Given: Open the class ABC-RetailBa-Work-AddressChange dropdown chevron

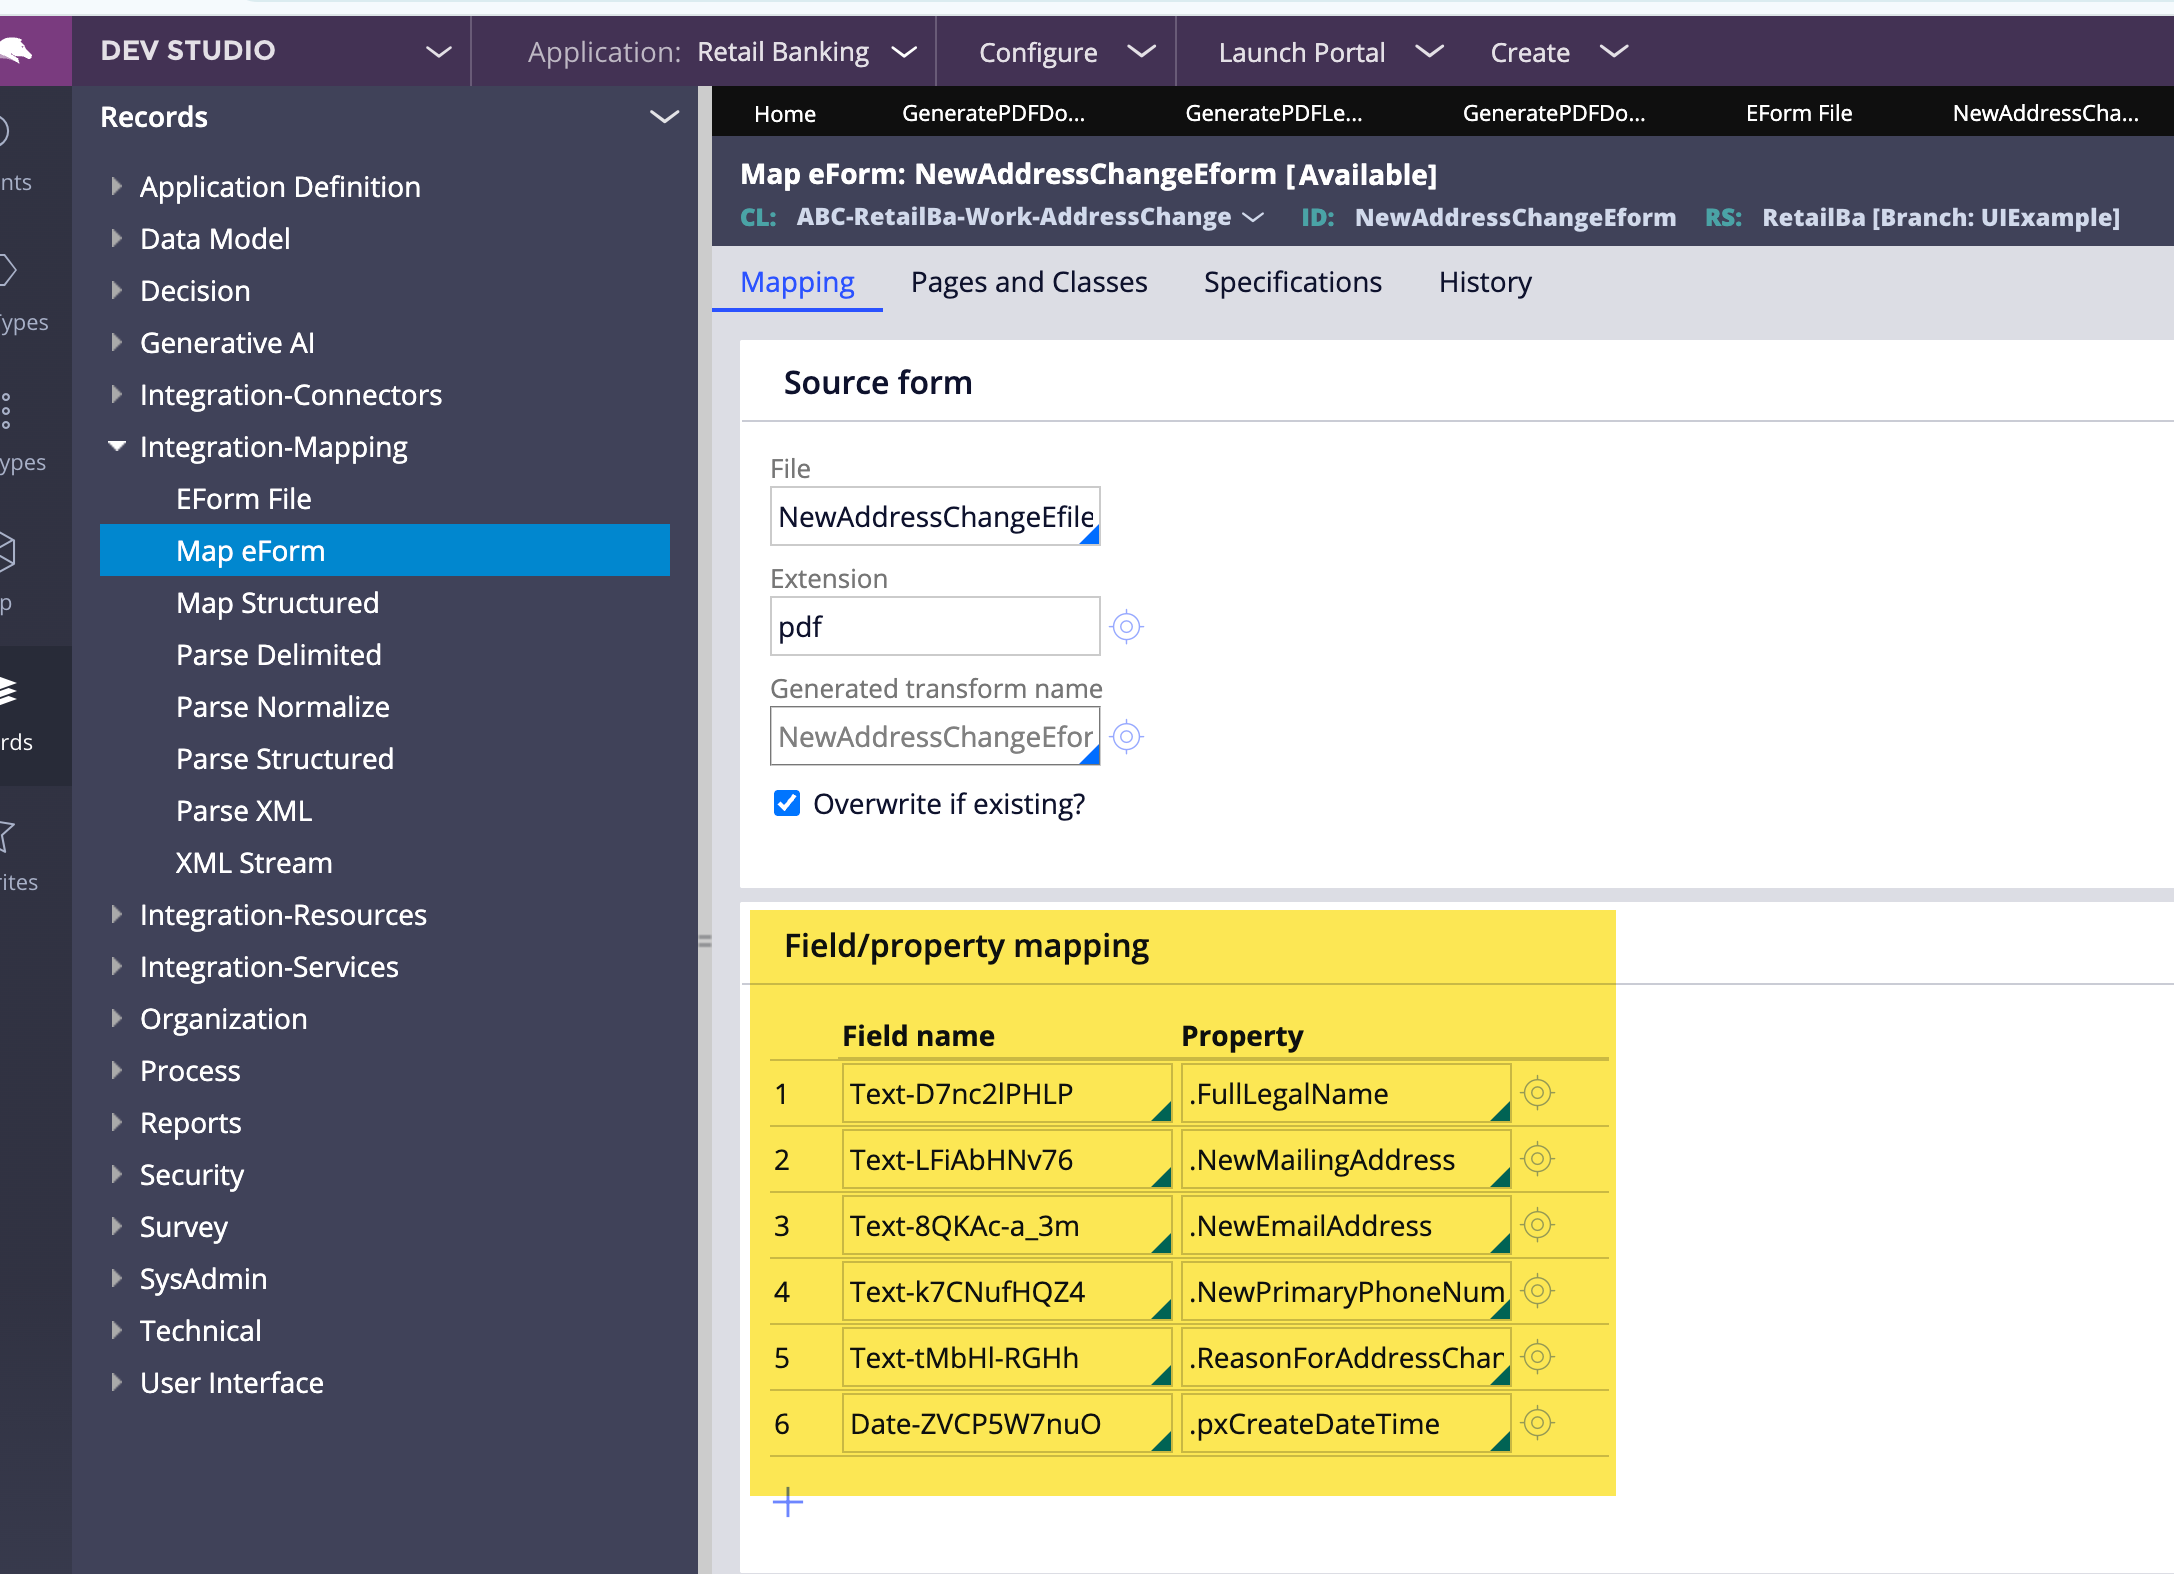Looking at the screenshot, I should 1253,217.
